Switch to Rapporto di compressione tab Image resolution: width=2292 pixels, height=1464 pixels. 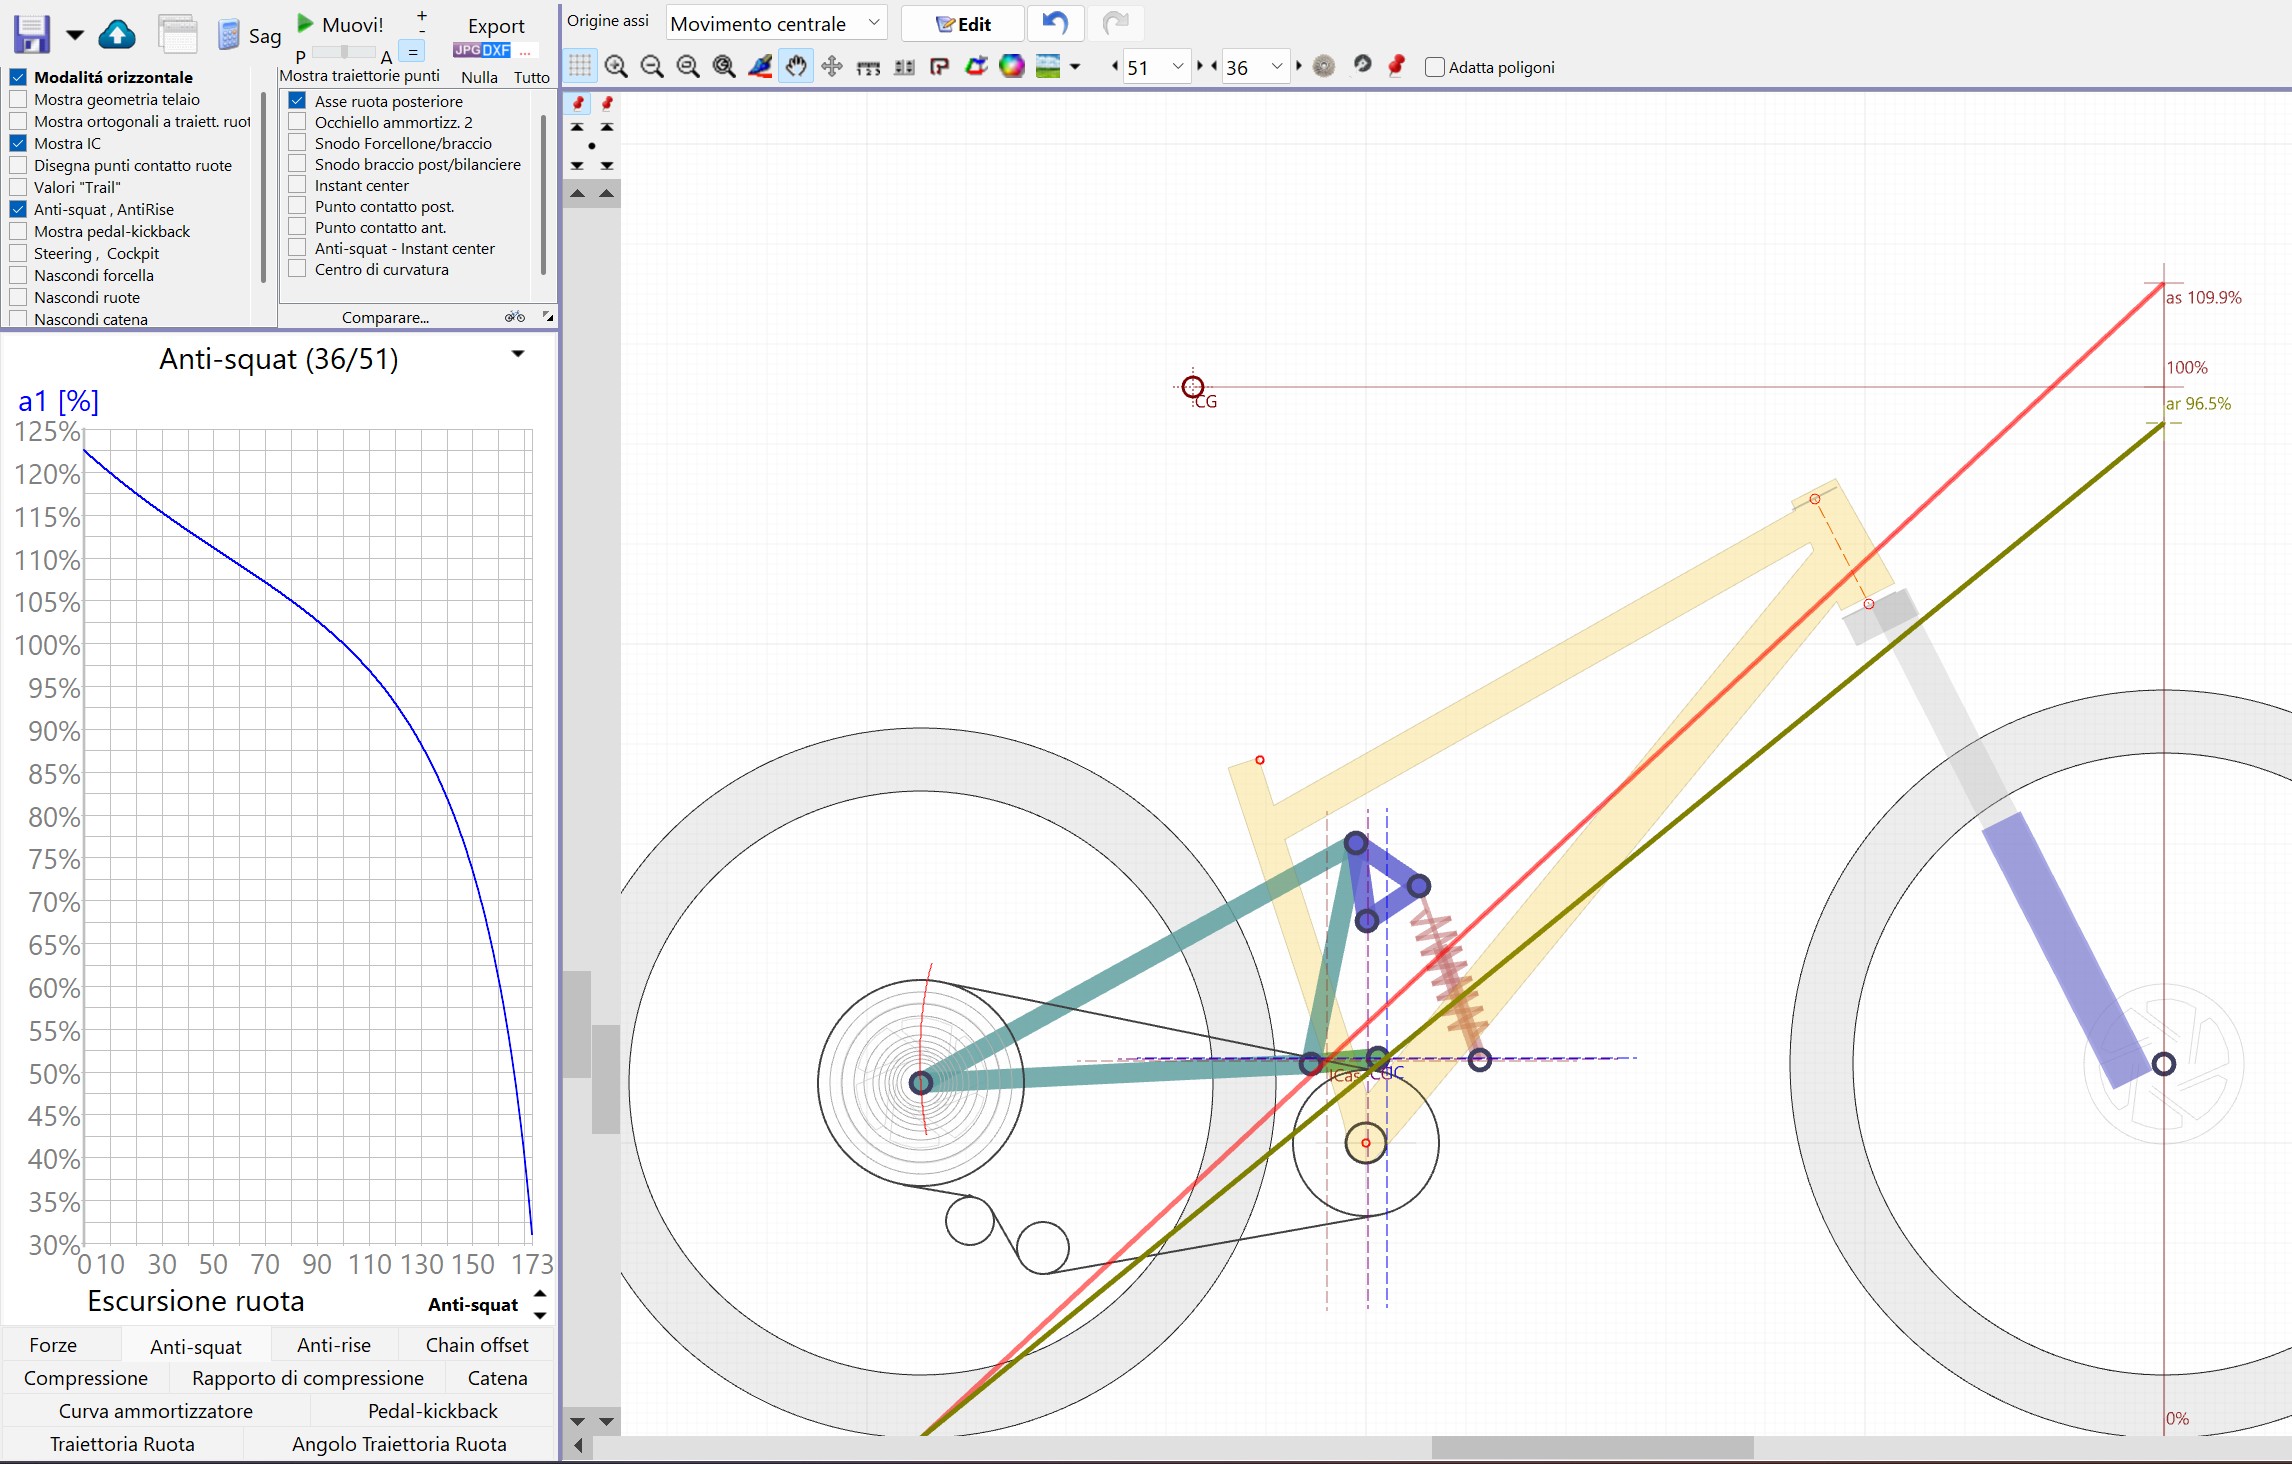tap(307, 1378)
